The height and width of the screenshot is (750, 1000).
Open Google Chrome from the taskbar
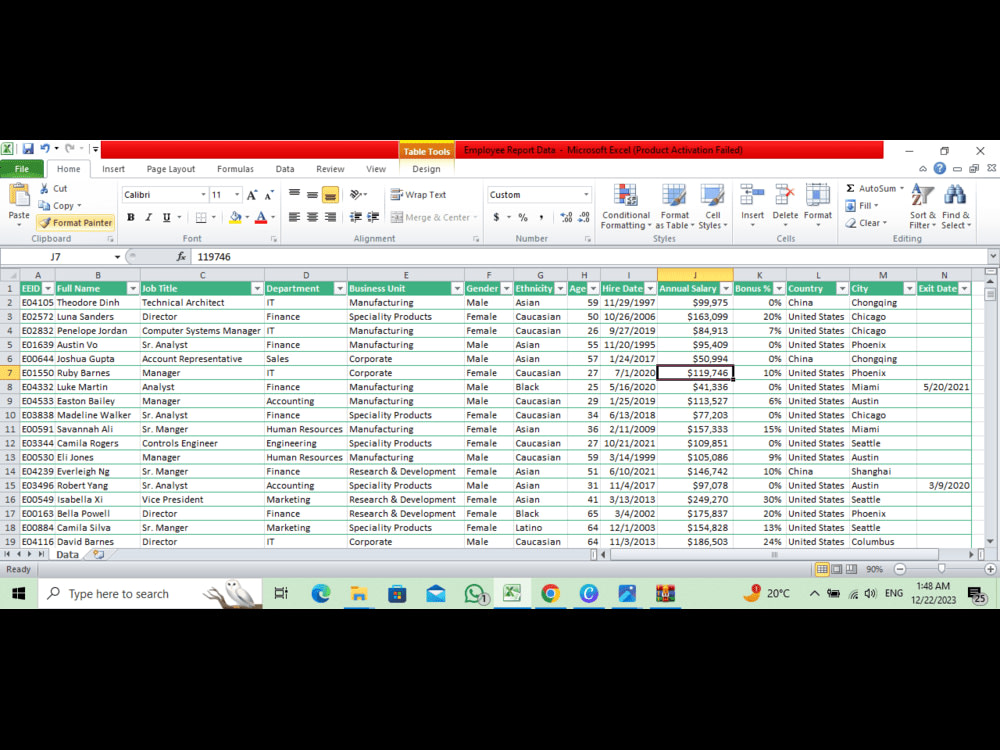pyautogui.click(x=550, y=594)
